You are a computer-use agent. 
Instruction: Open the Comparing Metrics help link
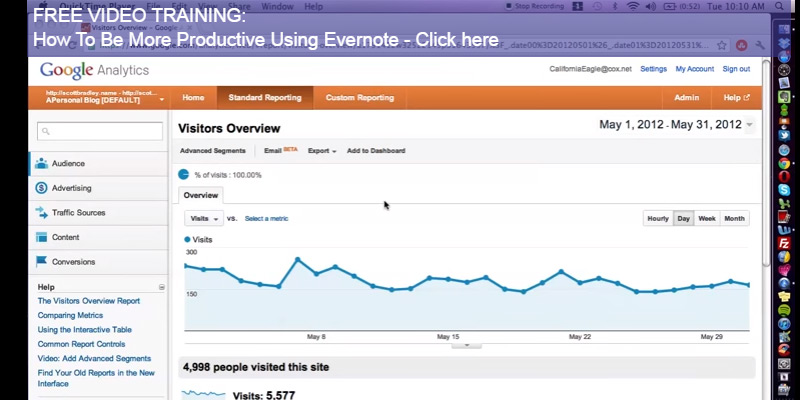70,315
